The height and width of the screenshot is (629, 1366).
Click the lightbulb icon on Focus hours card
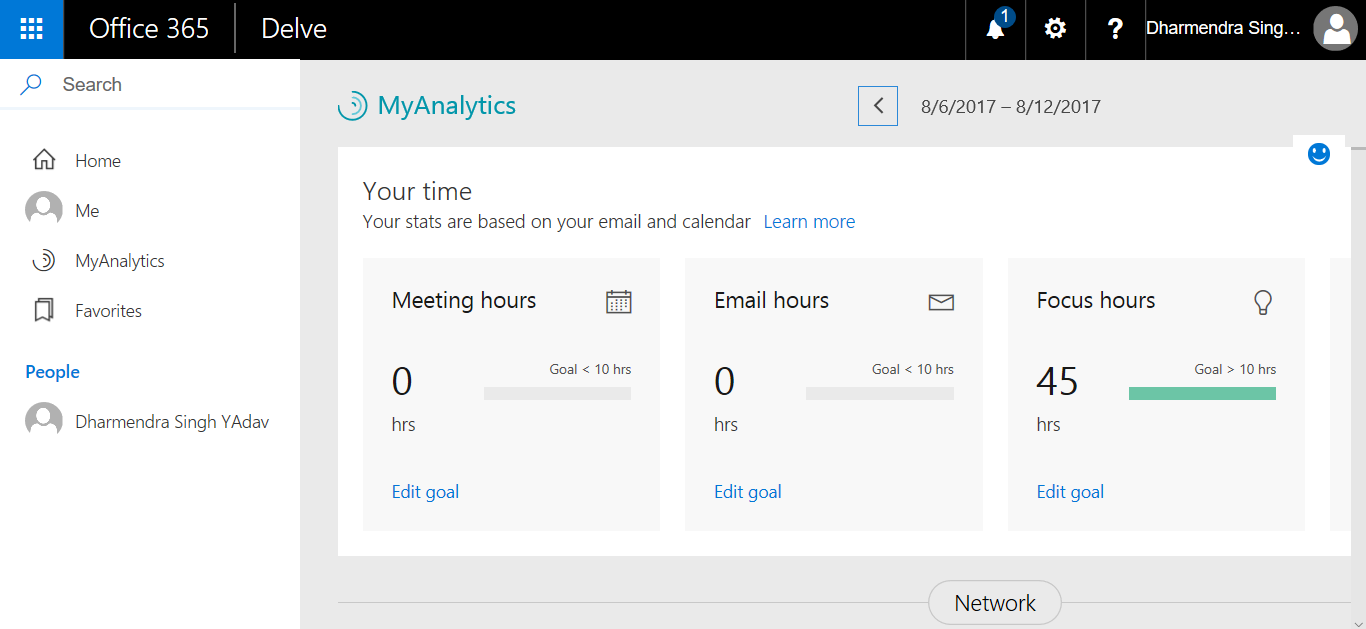1263,300
